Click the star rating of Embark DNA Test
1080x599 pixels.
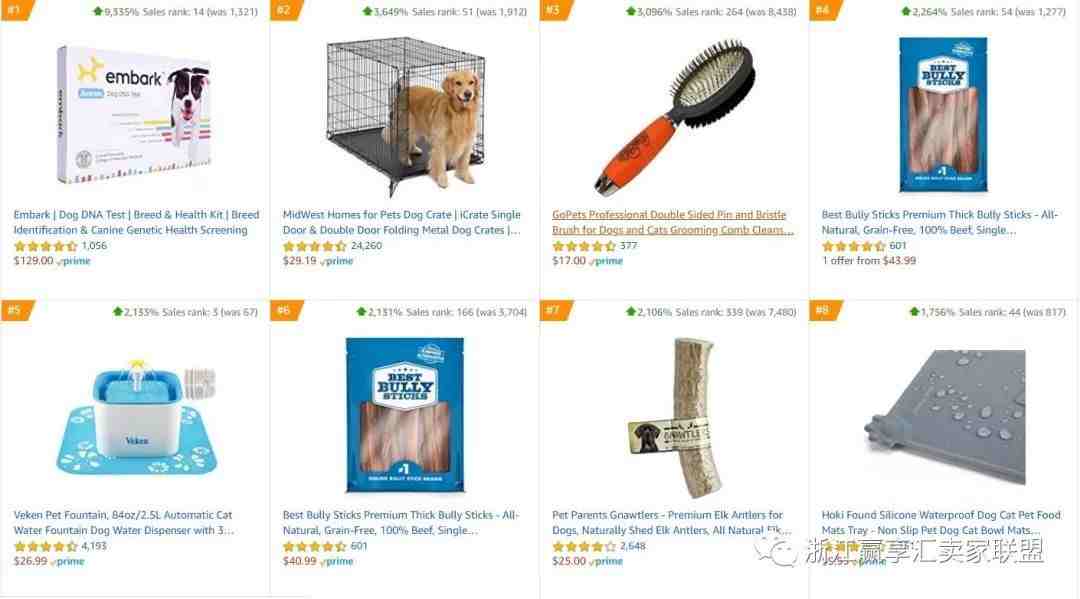(45, 246)
